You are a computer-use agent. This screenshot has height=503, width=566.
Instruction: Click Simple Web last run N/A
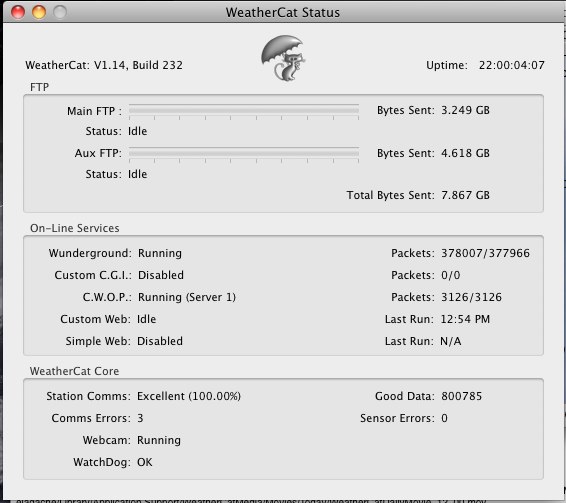pyautogui.click(x=451, y=341)
